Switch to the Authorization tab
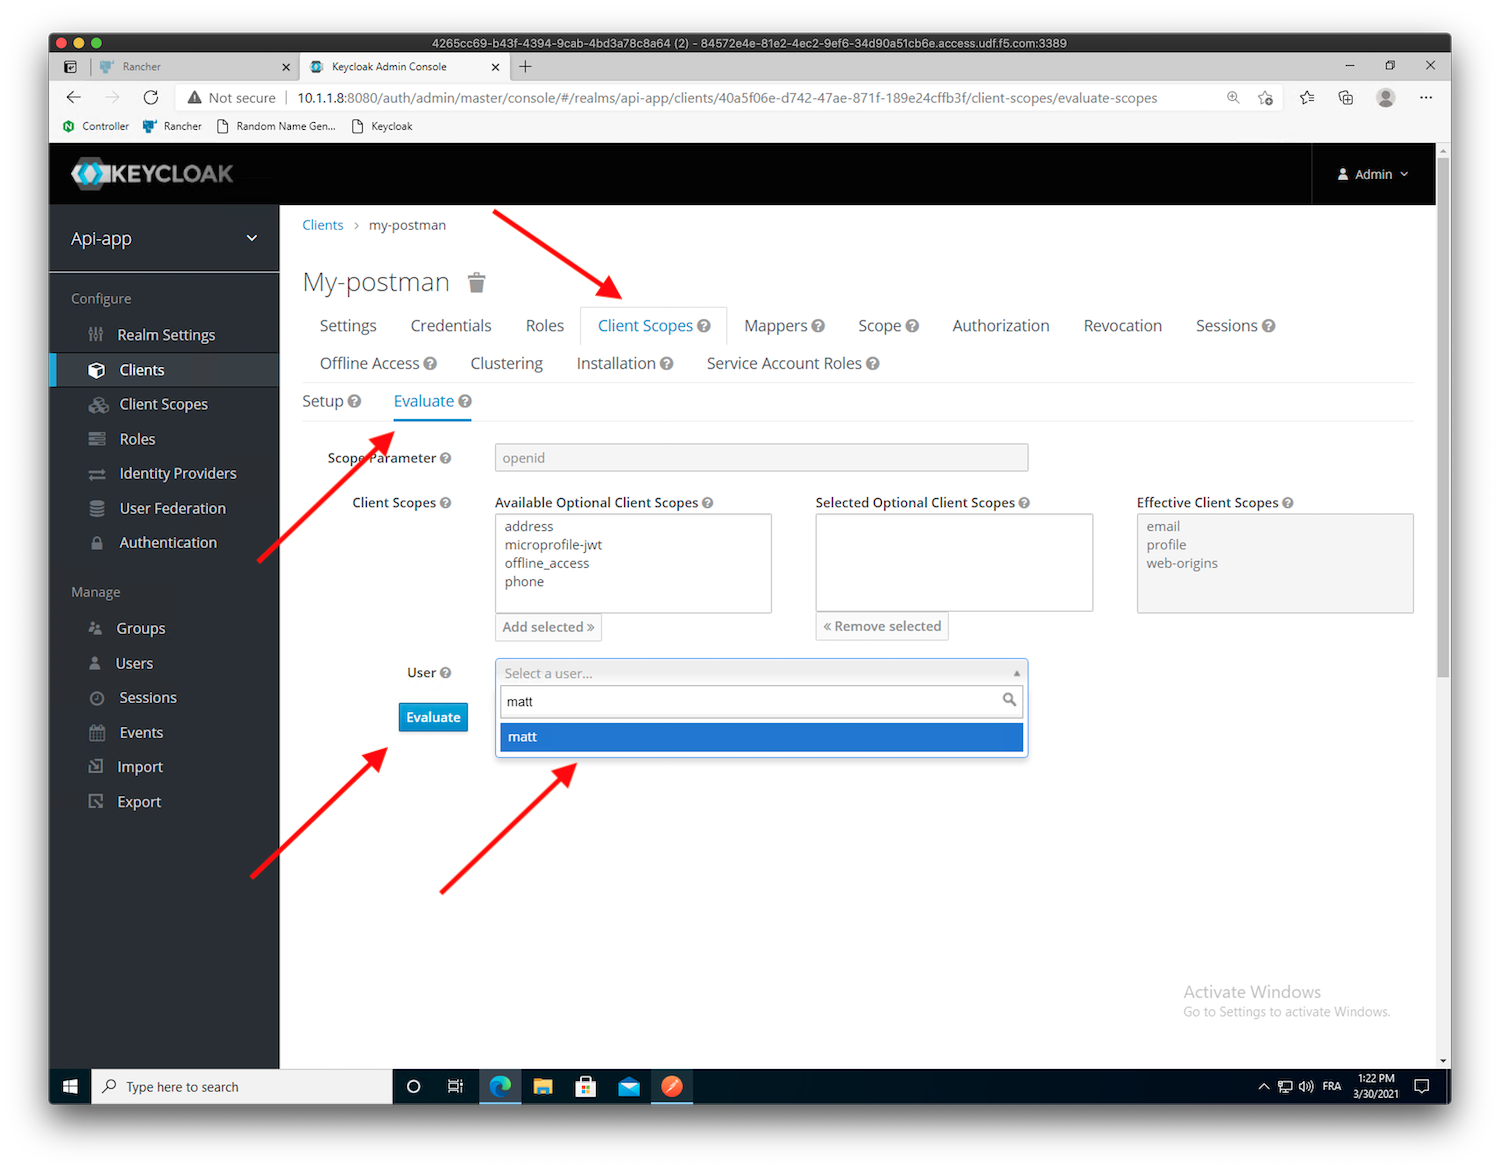 pyautogui.click(x=1001, y=326)
